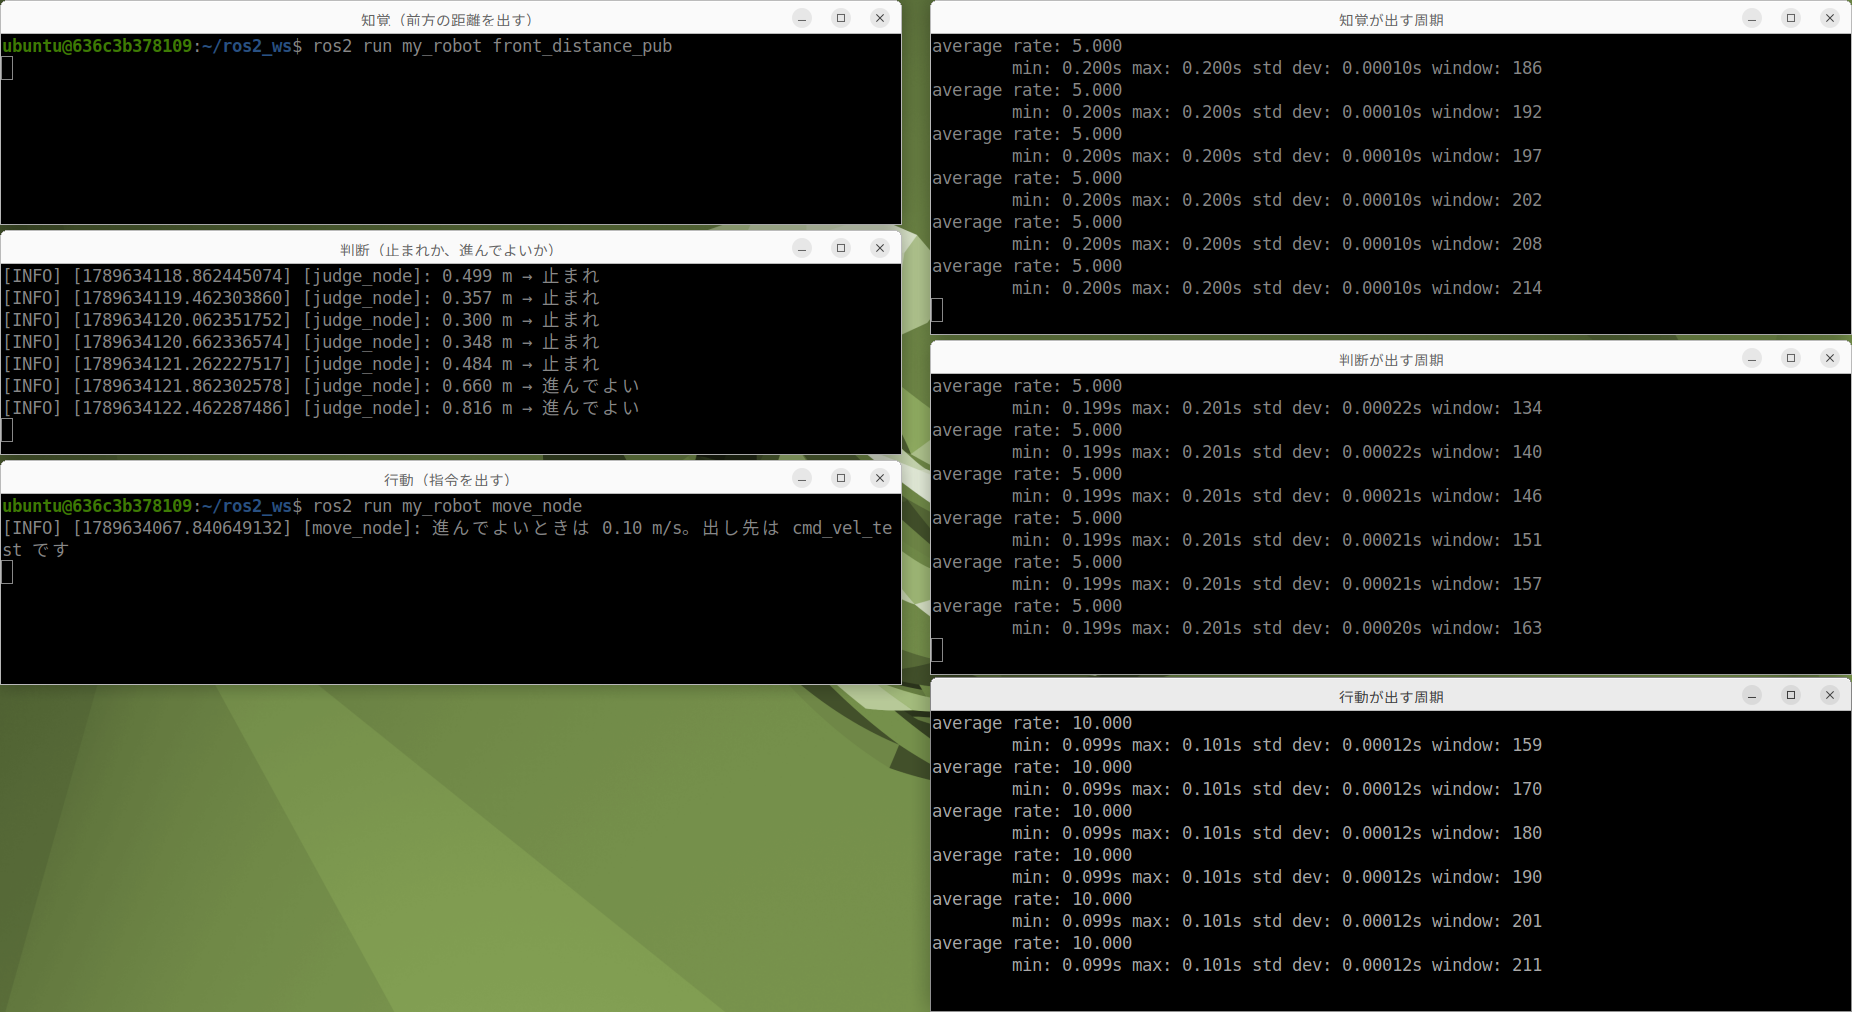Image resolution: width=1852 pixels, height=1012 pixels.
Task: Maximize the 知覚（前方の距離を出す）window
Action: pyautogui.click(x=841, y=18)
